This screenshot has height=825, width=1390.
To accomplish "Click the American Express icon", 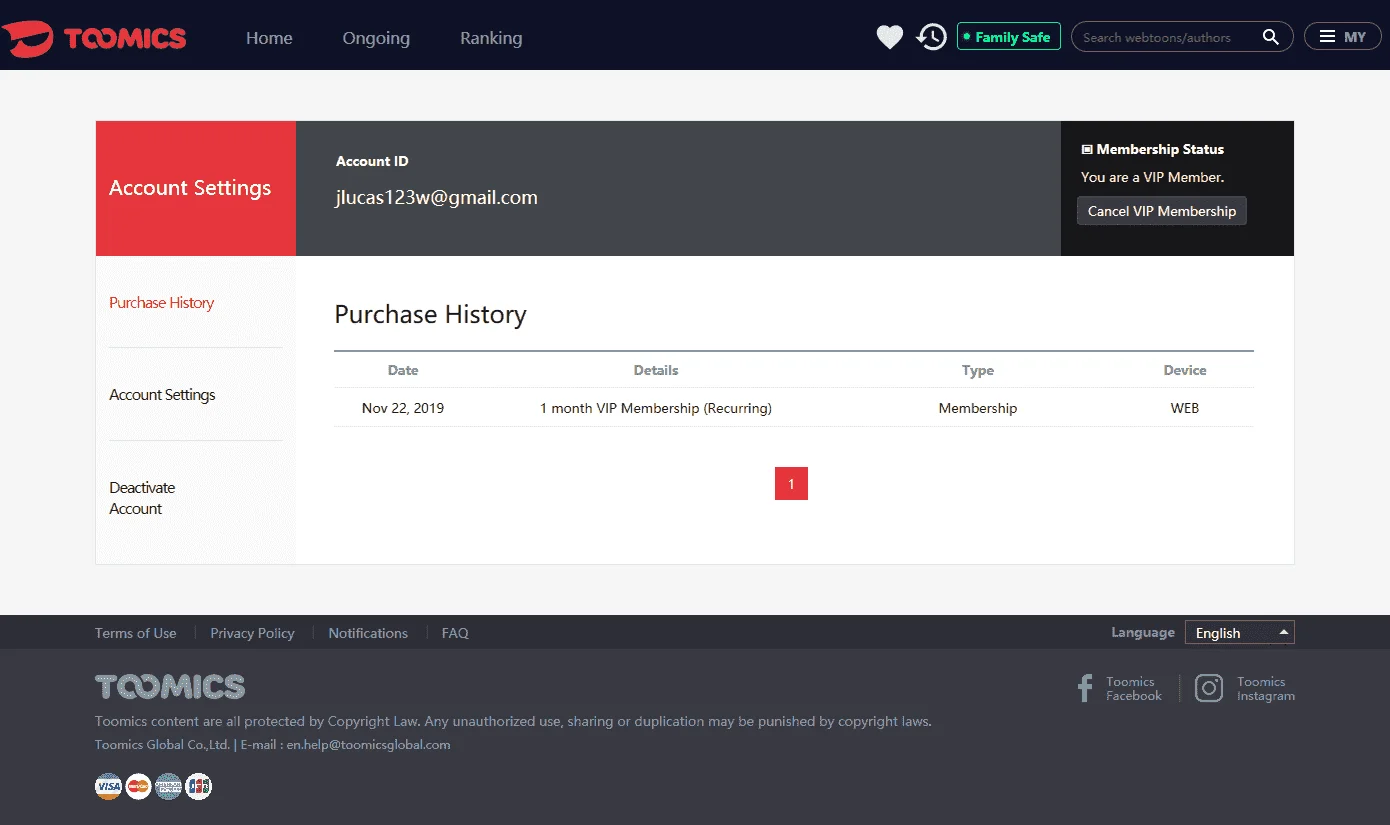I will click(168, 786).
